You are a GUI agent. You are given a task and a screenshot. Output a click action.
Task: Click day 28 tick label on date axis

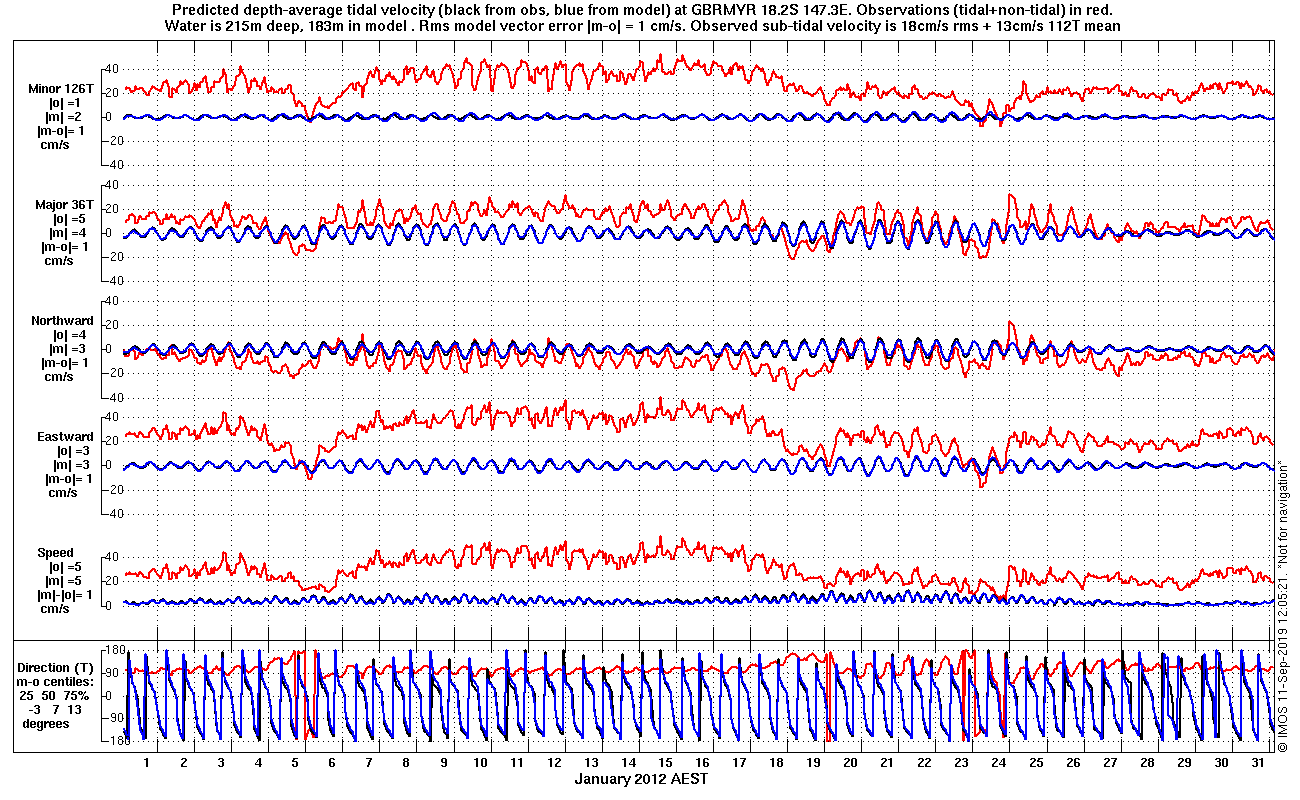point(1146,763)
